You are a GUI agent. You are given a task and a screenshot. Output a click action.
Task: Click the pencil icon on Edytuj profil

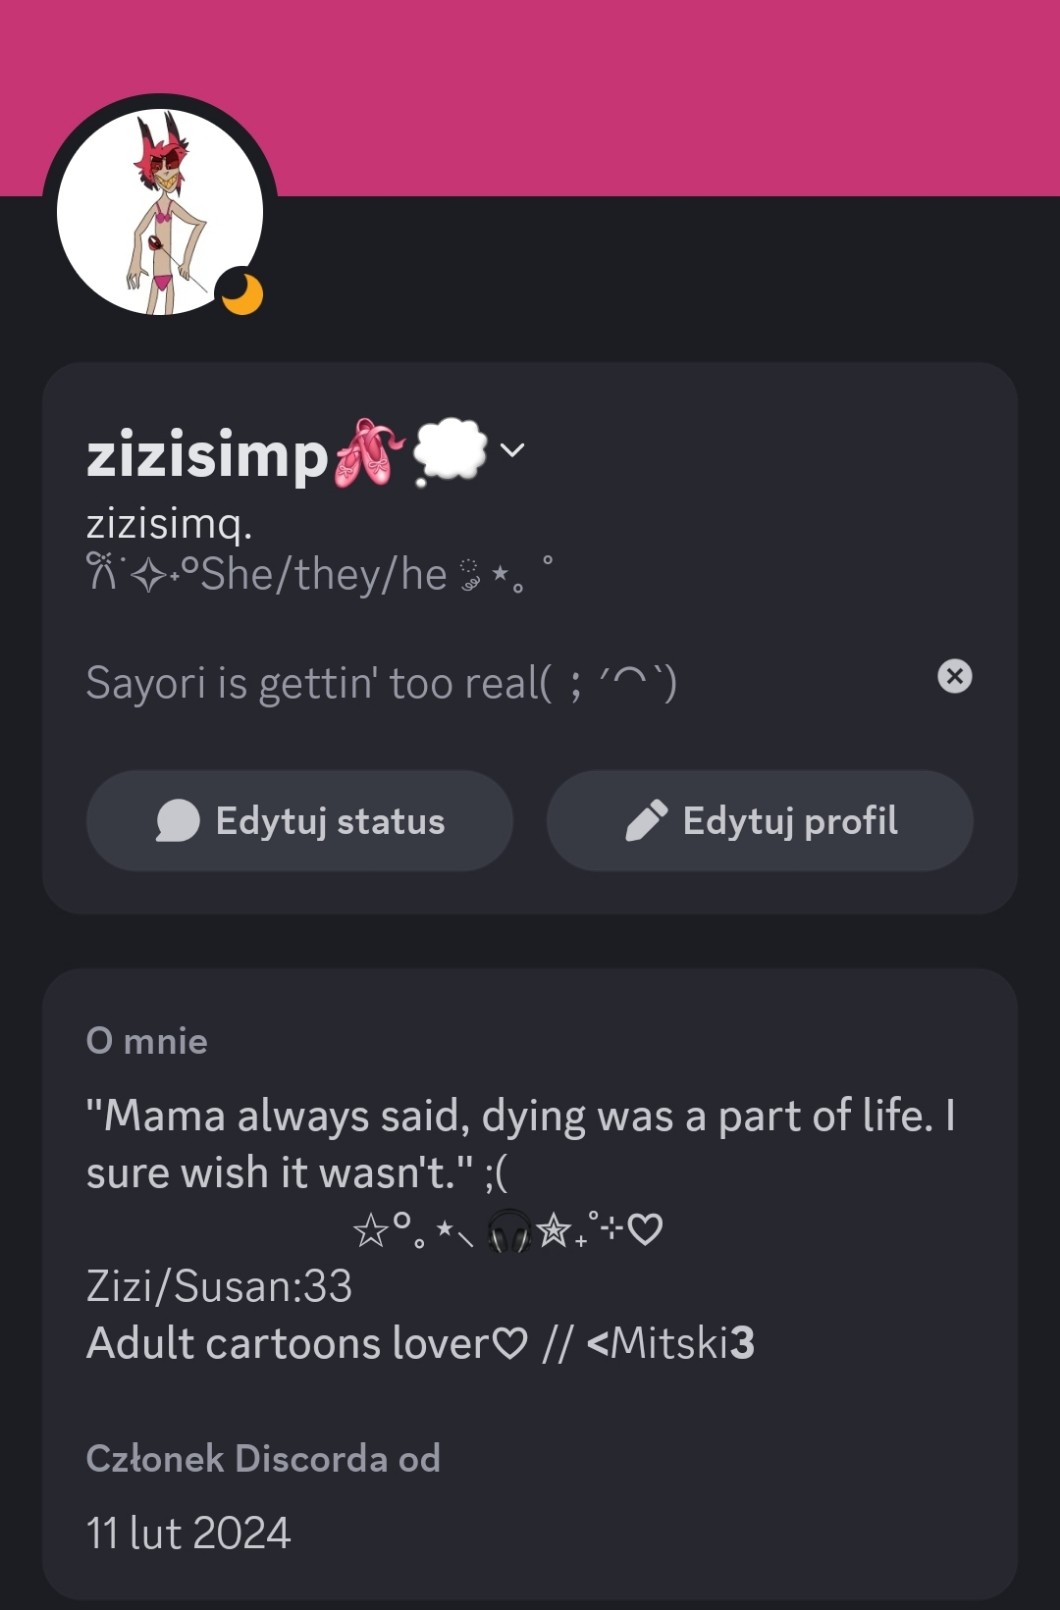pos(646,821)
